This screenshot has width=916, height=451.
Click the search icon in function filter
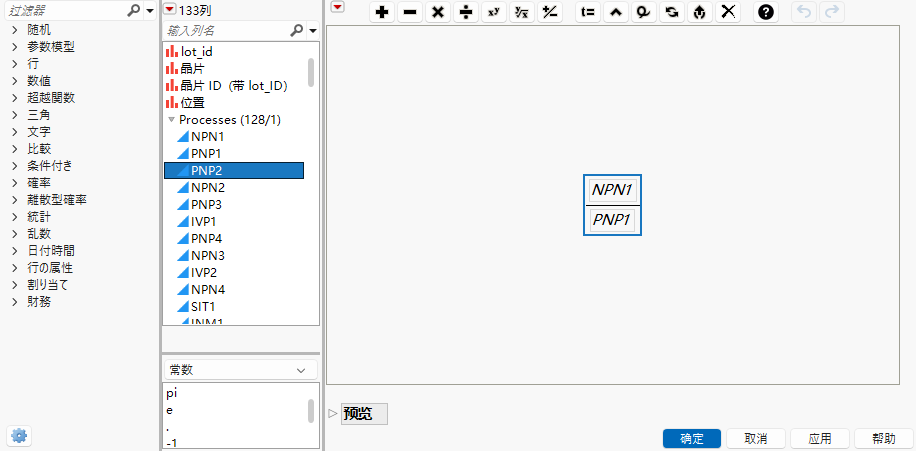[x=134, y=10]
